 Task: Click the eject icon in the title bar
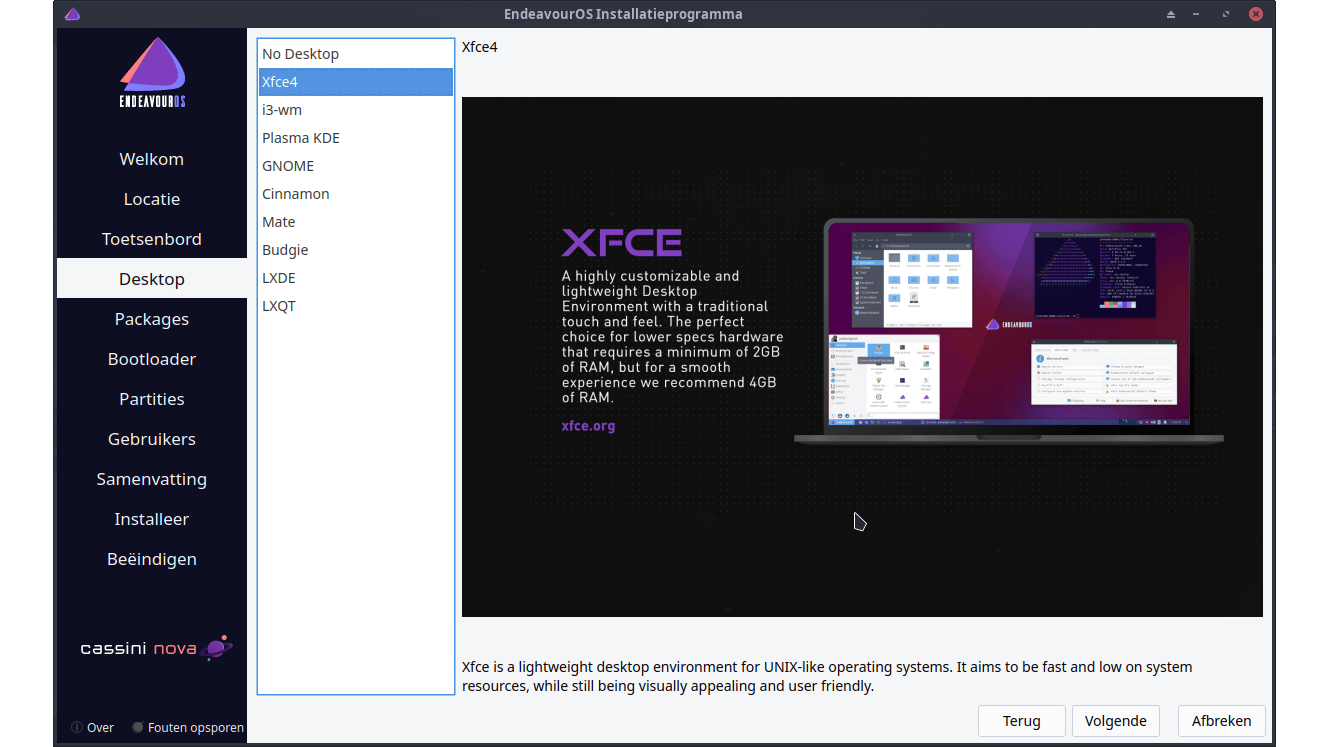pos(1170,14)
